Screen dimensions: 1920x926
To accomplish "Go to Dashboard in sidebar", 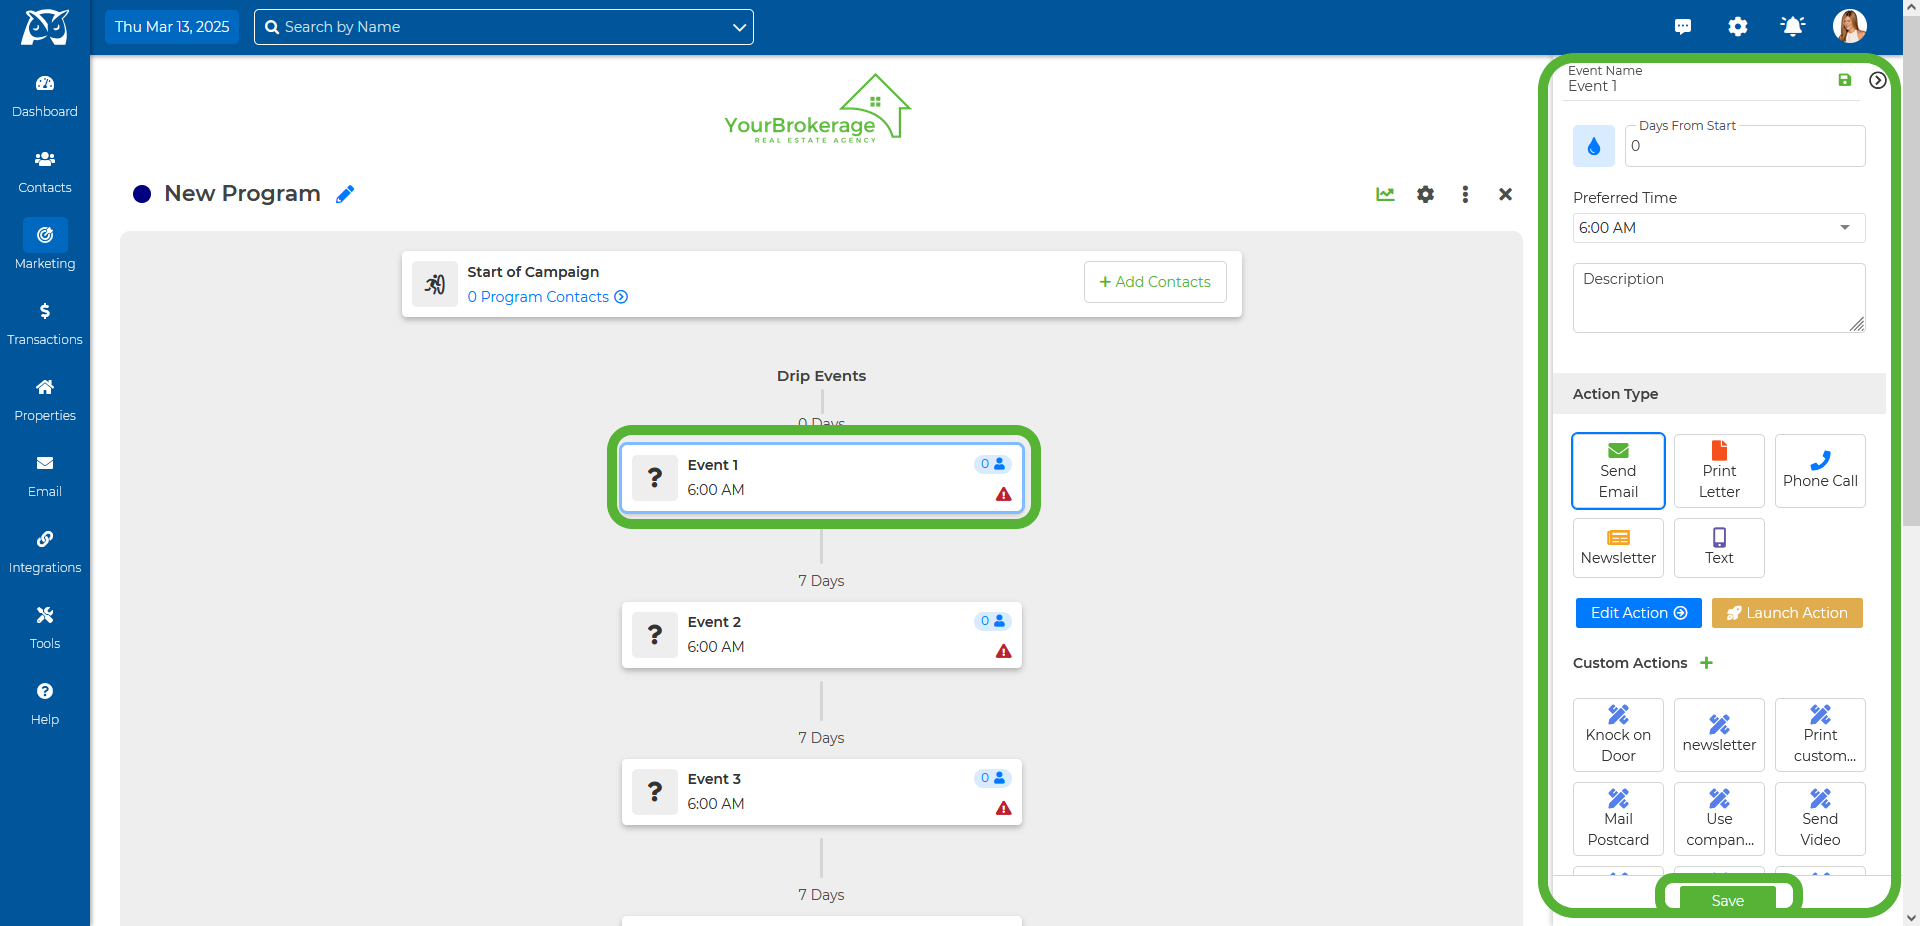I will 45,96.
